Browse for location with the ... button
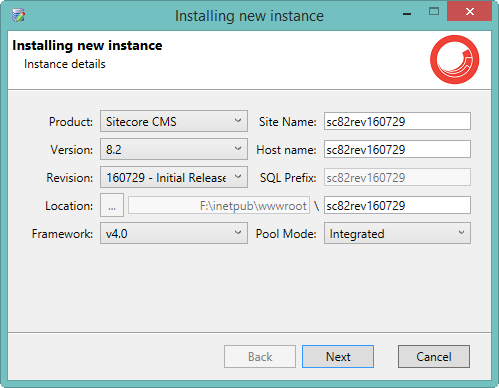 coord(112,205)
